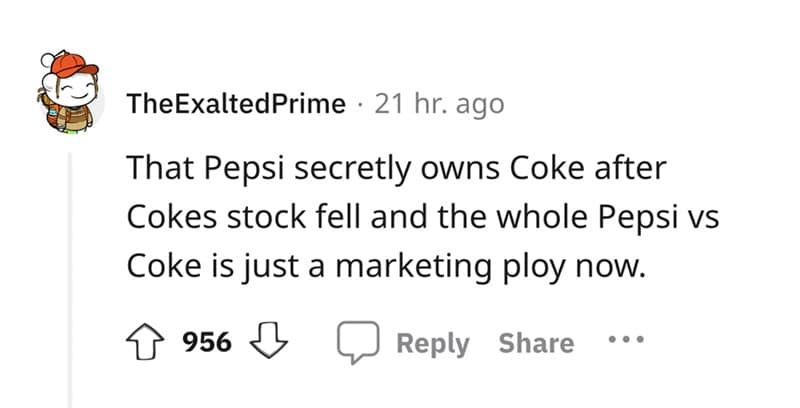The height and width of the screenshot is (408, 800).
Task: Collapse the thread using the vertical line
Action: coord(69,280)
